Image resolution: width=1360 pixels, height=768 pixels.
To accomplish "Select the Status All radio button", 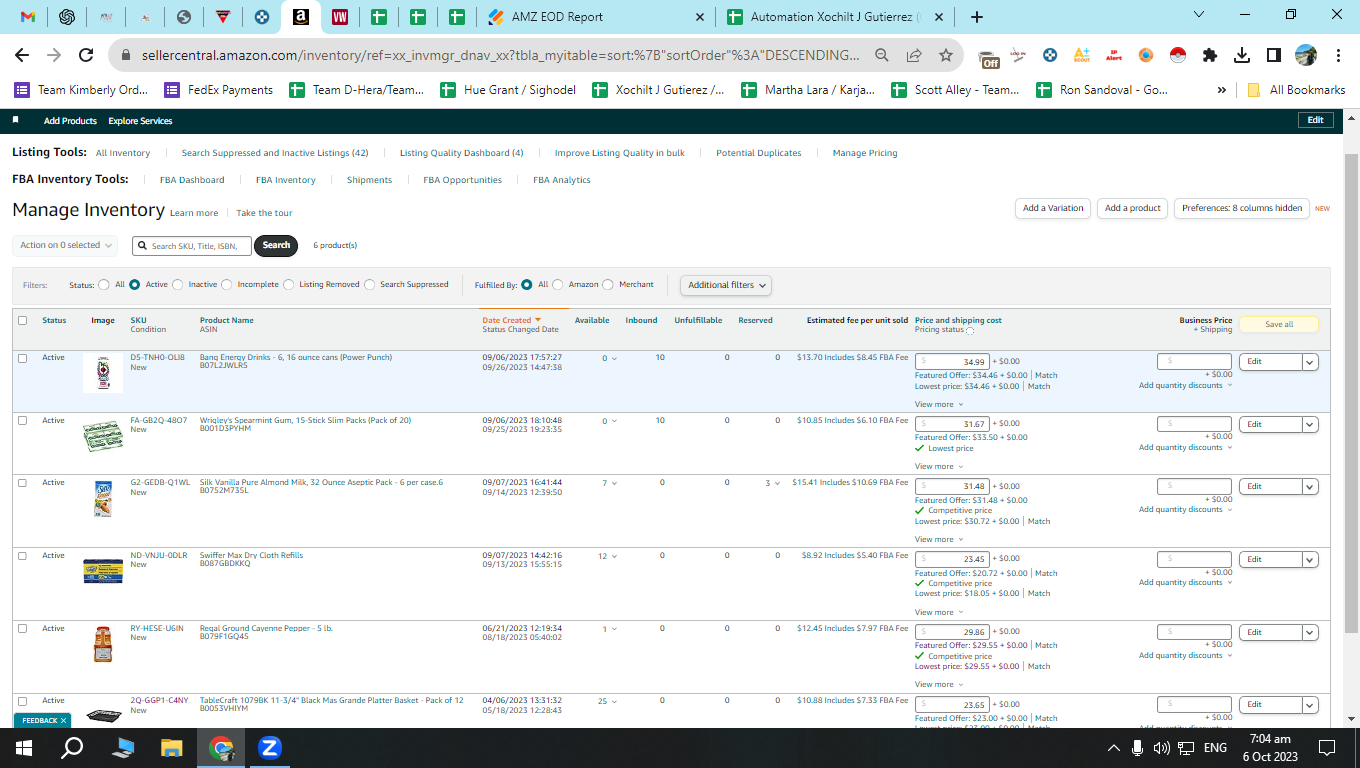I will click(104, 285).
